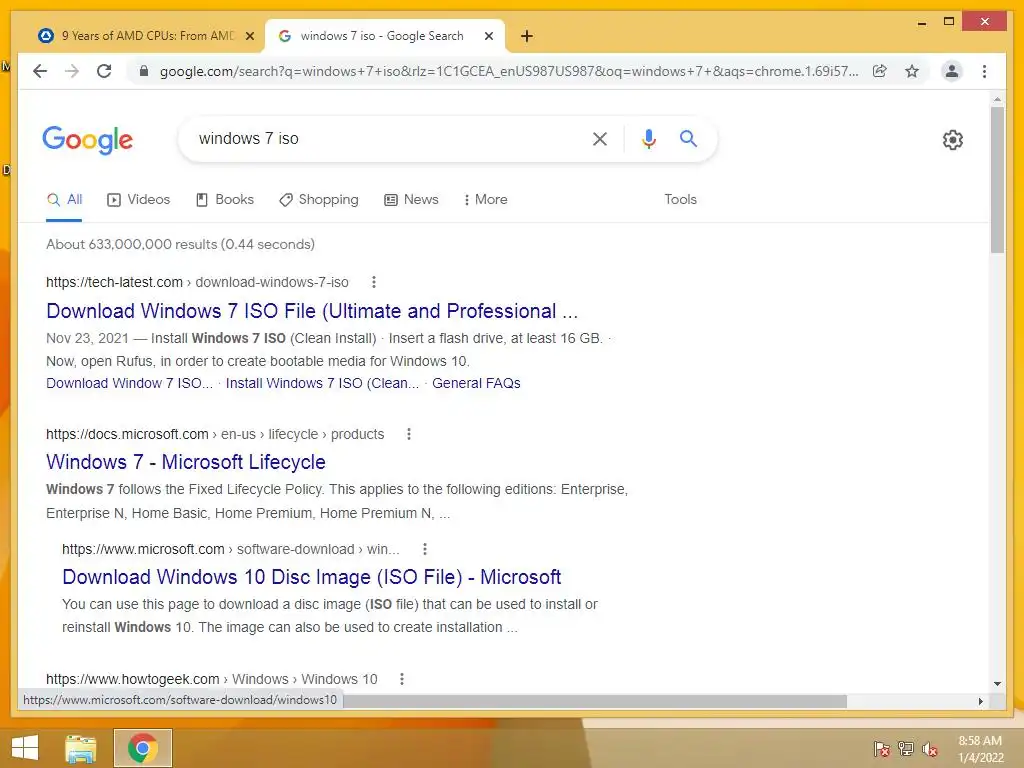
Task: Close the 9 Years of AMD CPUs tab
Action: click(x=249, y=36)
